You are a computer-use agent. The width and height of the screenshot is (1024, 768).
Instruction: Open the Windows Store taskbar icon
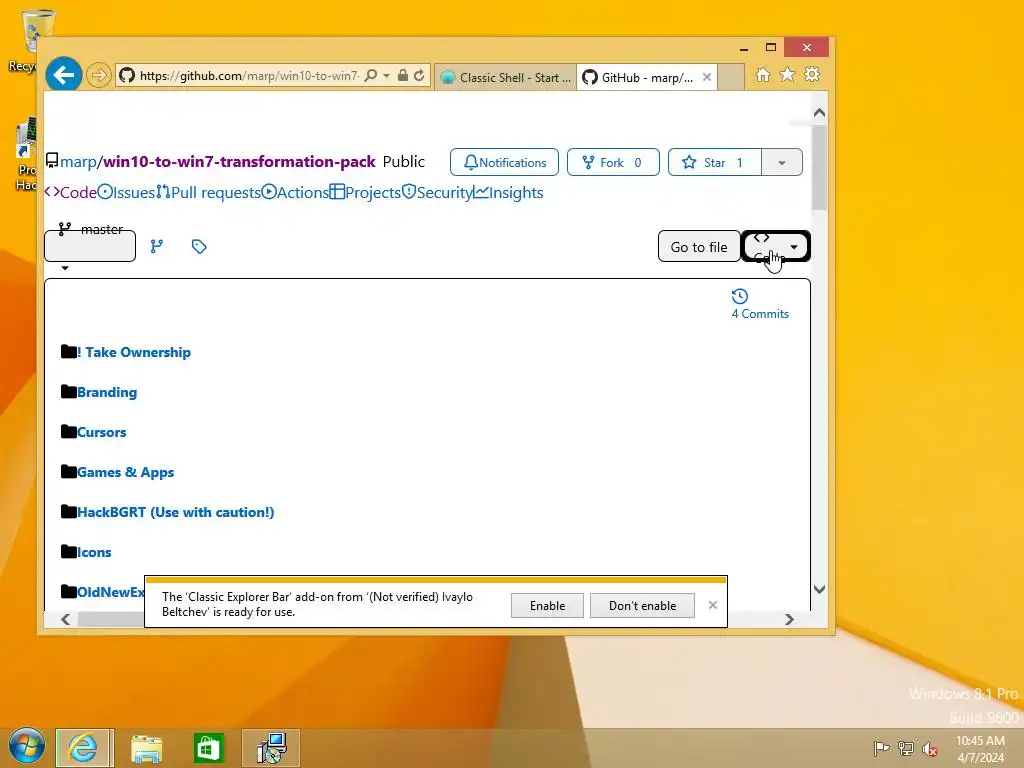[x=209, y=748]
